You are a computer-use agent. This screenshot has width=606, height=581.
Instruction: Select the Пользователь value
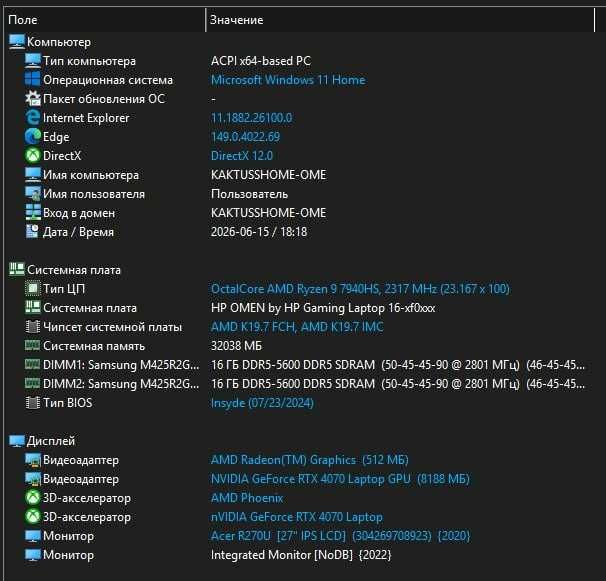point(249,194)
